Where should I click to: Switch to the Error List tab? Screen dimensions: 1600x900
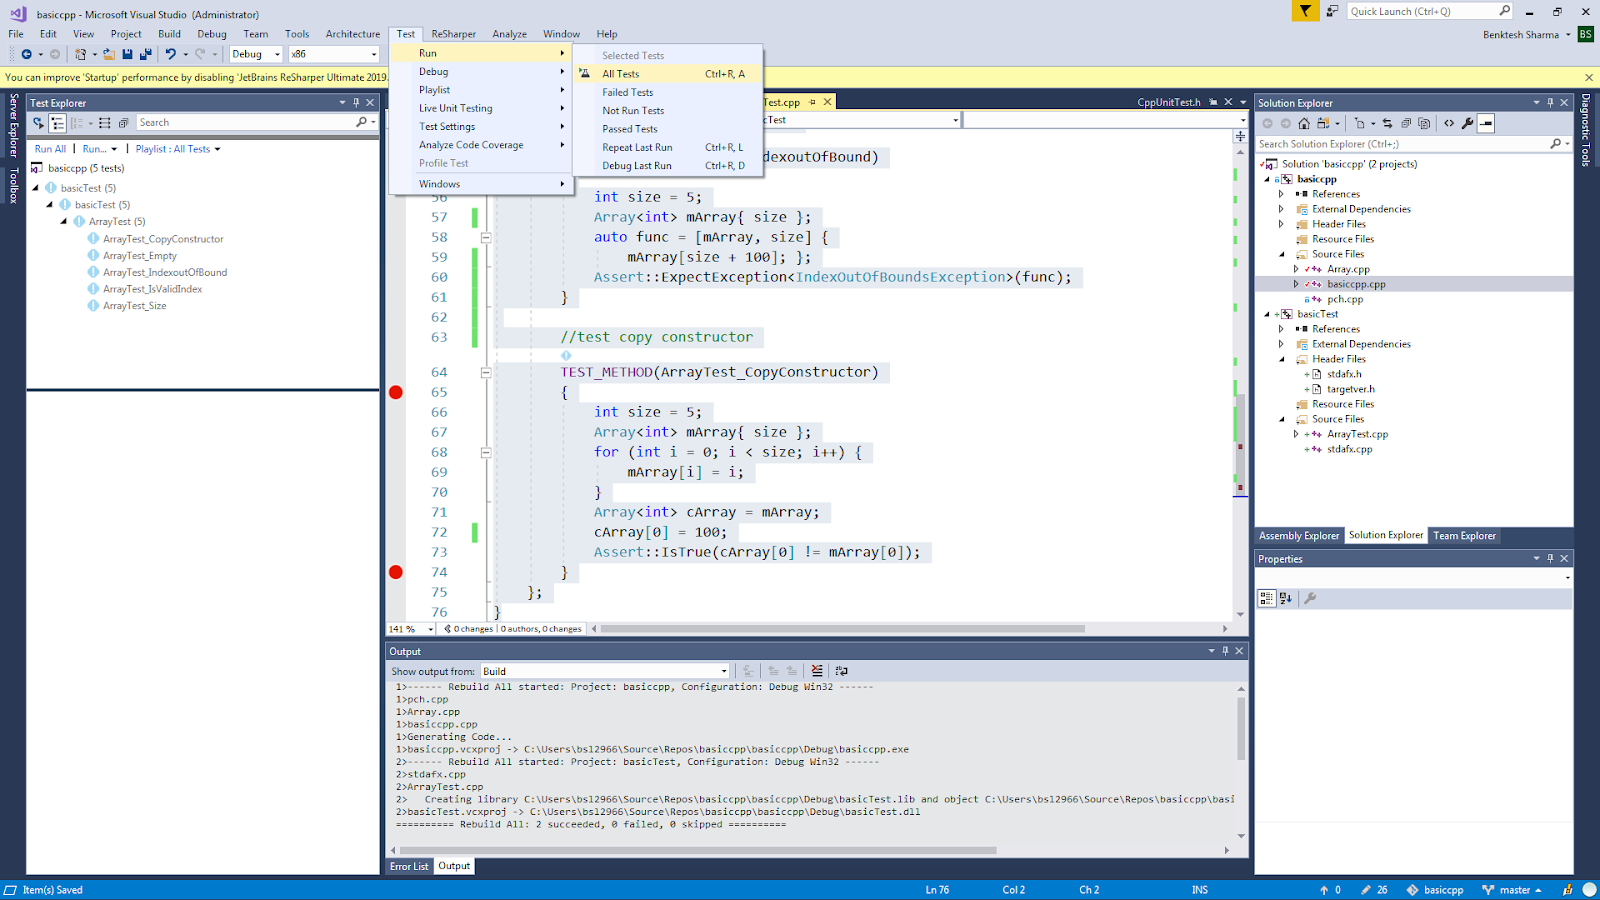pyautogui.click(x=408, y=866)
